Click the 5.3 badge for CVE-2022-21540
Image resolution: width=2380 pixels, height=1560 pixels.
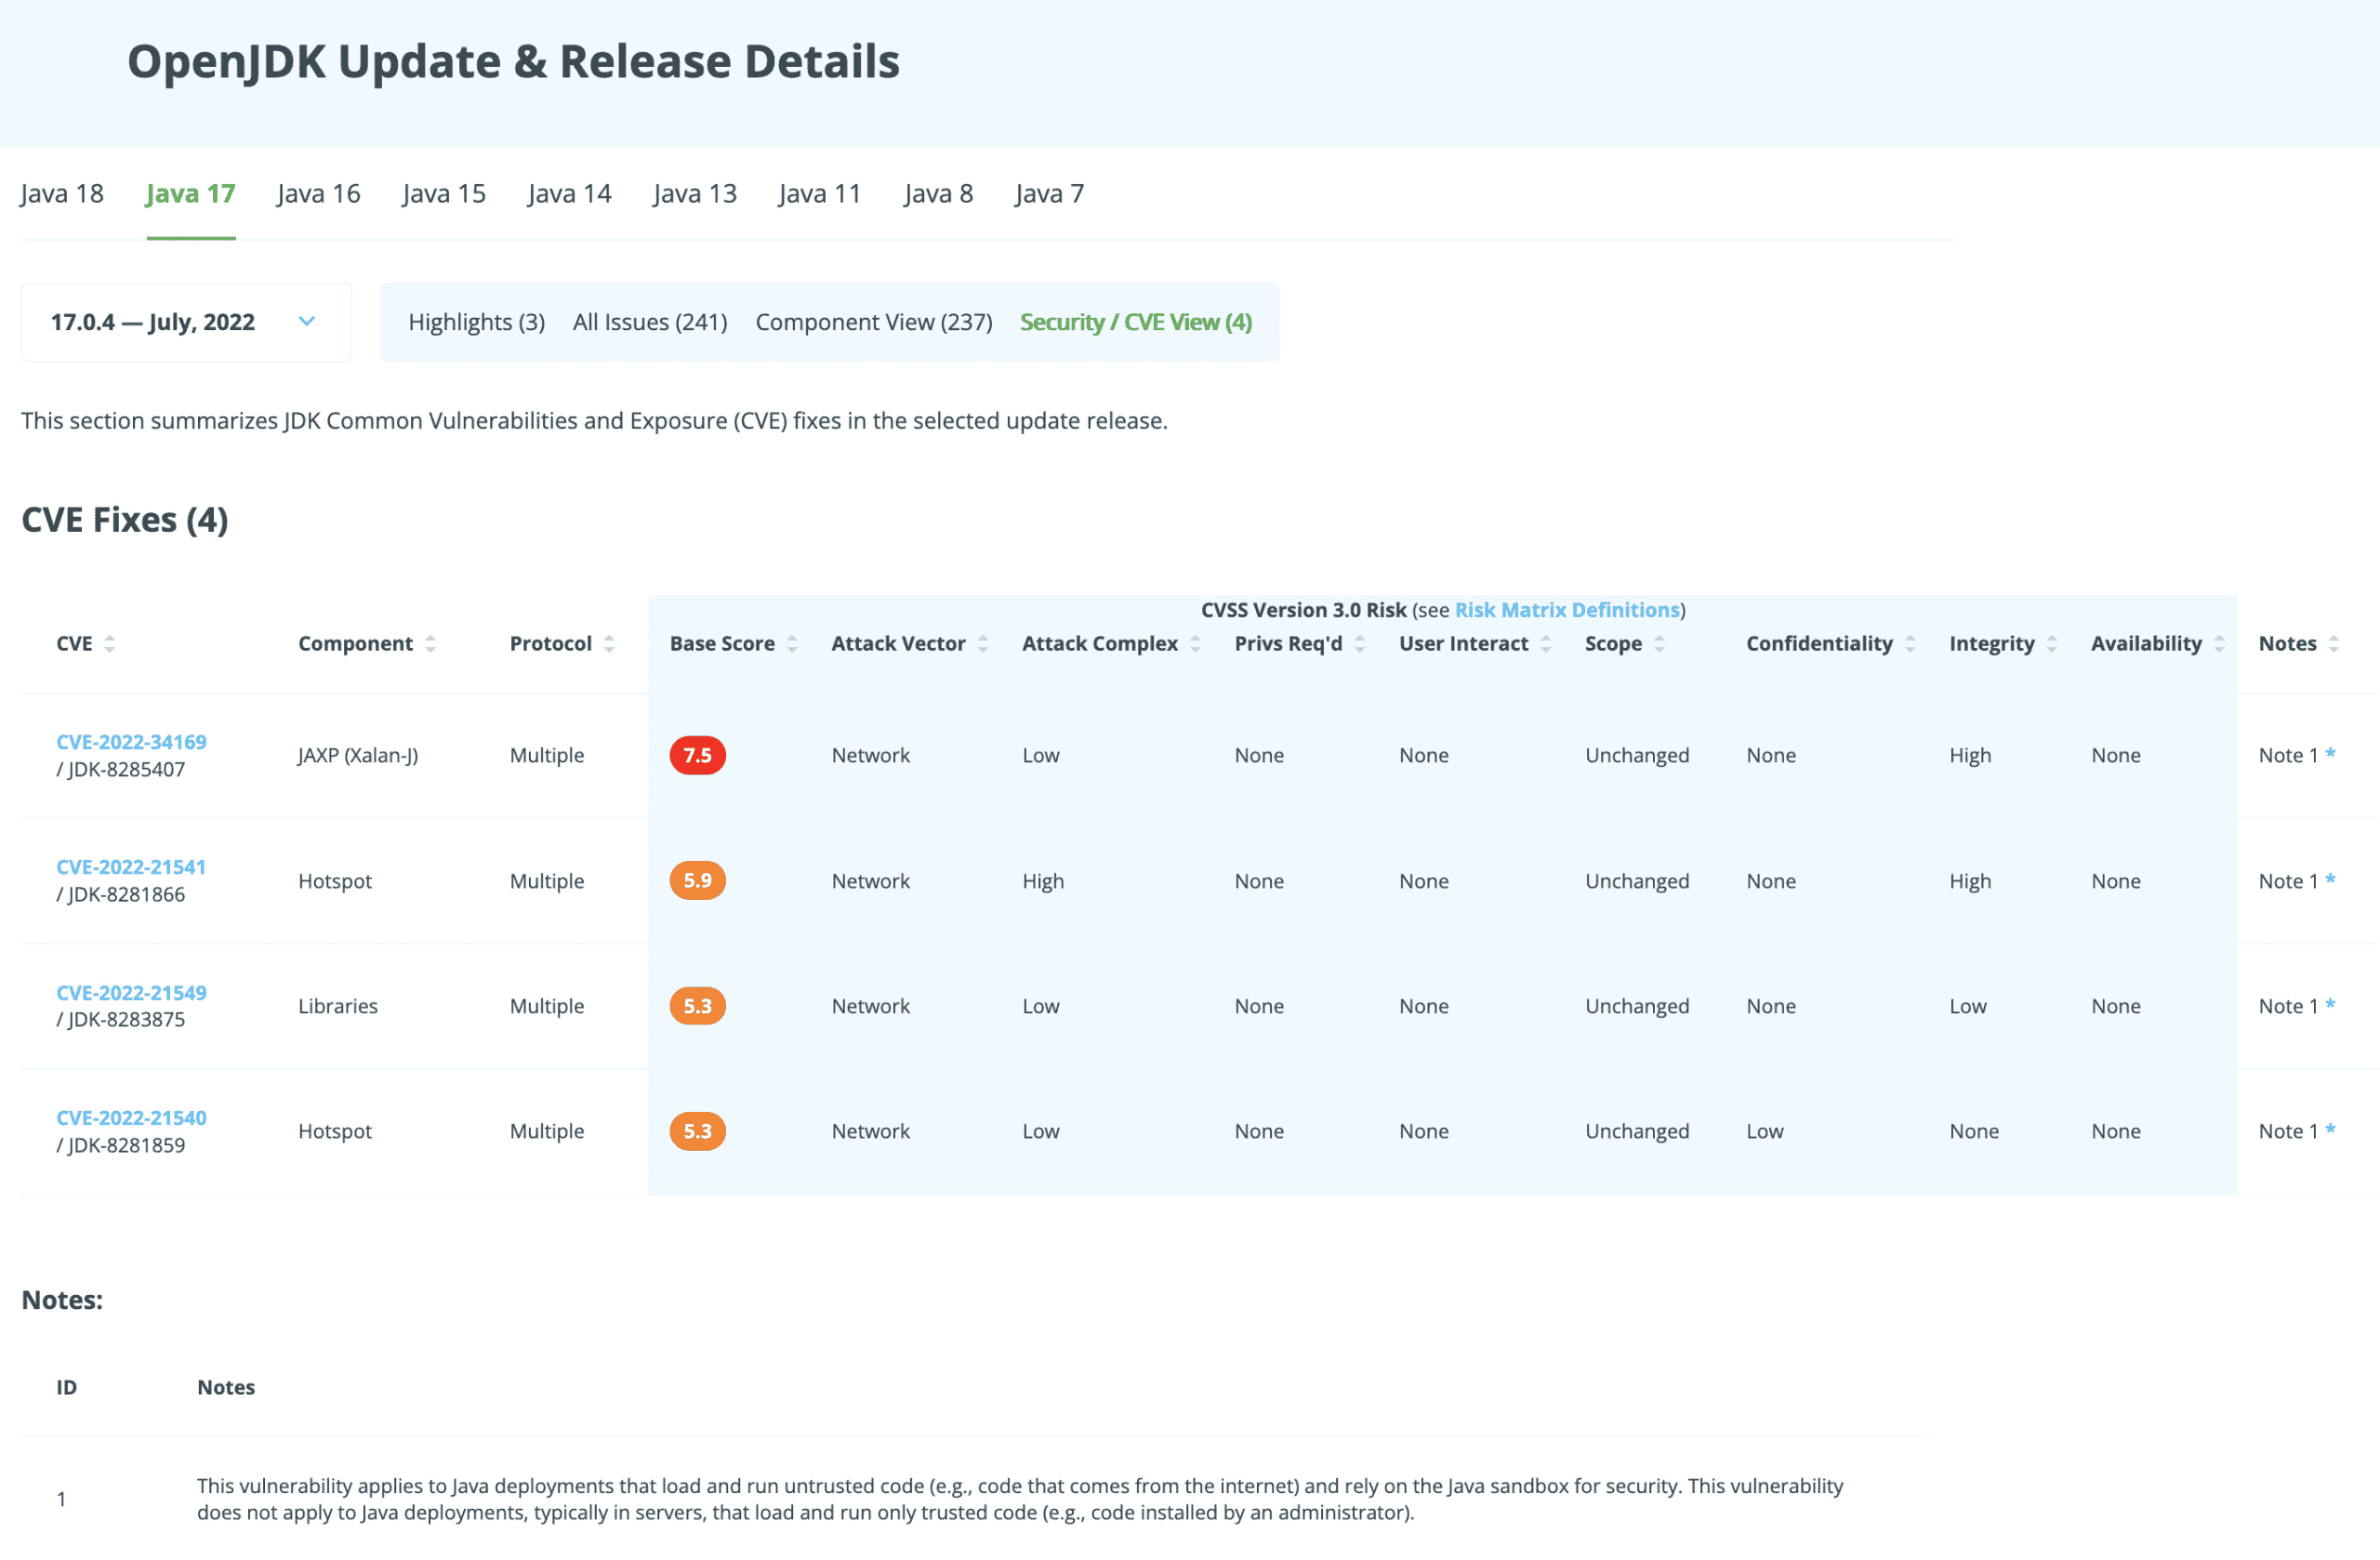click(x=698, y=1131)
